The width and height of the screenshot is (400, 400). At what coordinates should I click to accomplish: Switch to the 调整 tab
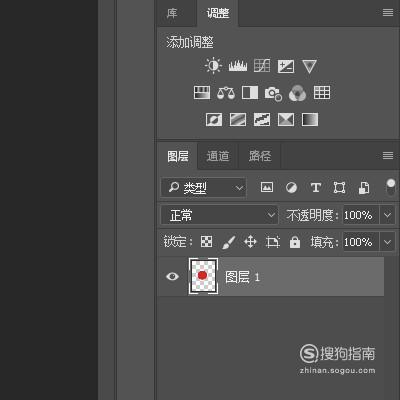pyautogui.click(x=218, y=13)
